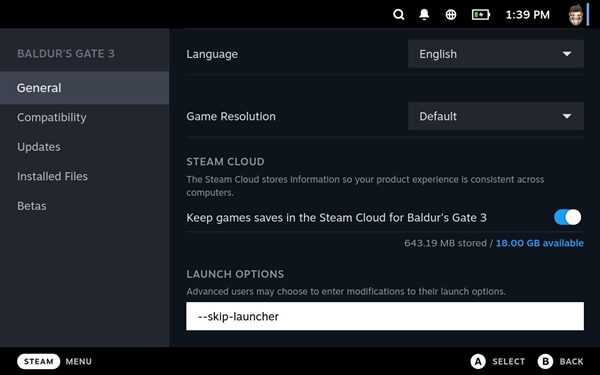Click the STEAM CLOUD section heading
This screenshot has height=375, width=600.
[x=225, y=161]
